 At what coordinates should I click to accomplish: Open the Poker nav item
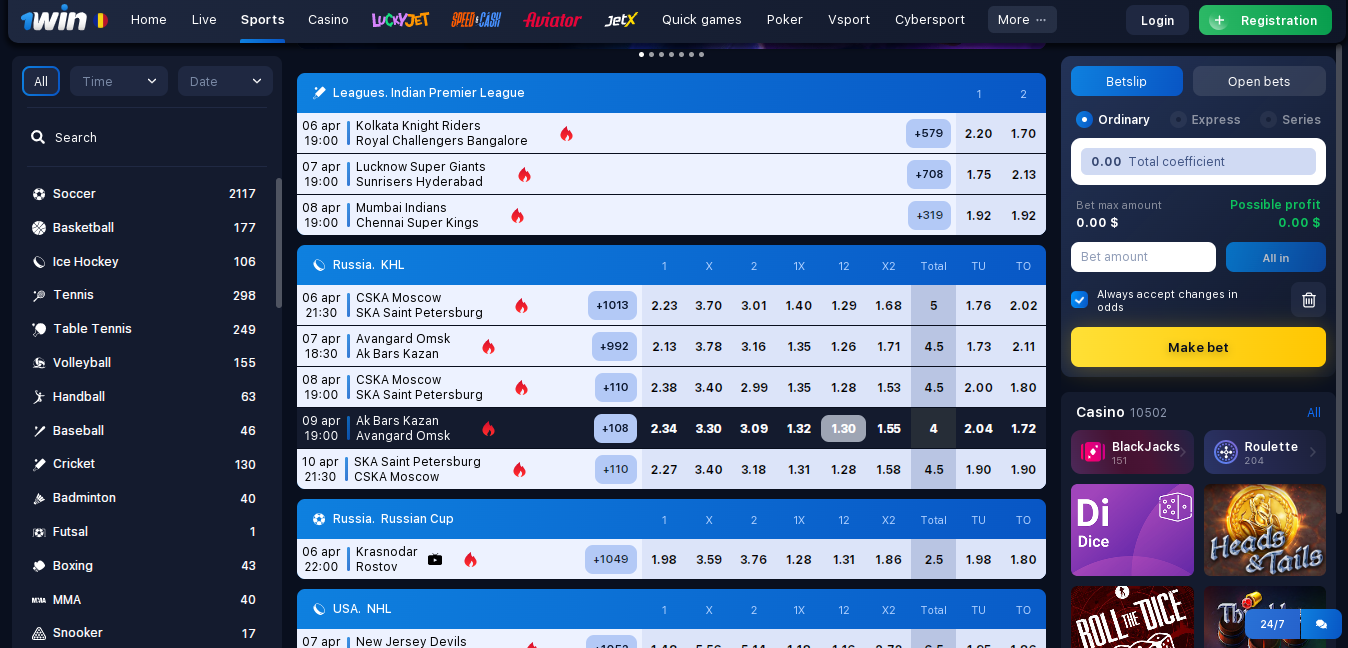tap(785, 19)
